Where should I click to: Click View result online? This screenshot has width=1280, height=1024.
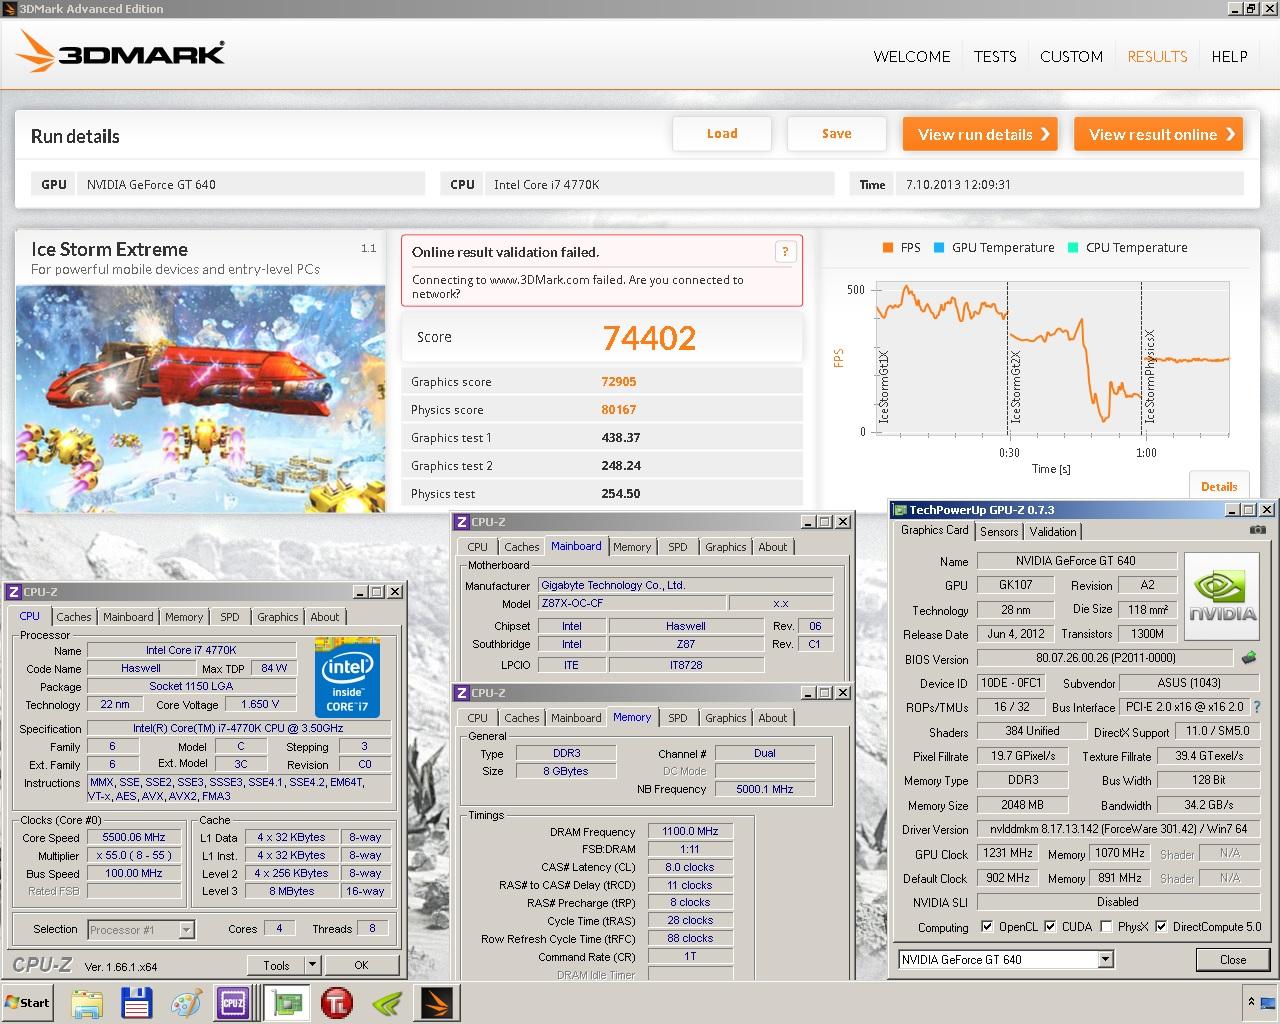[x=1158, y=134]
